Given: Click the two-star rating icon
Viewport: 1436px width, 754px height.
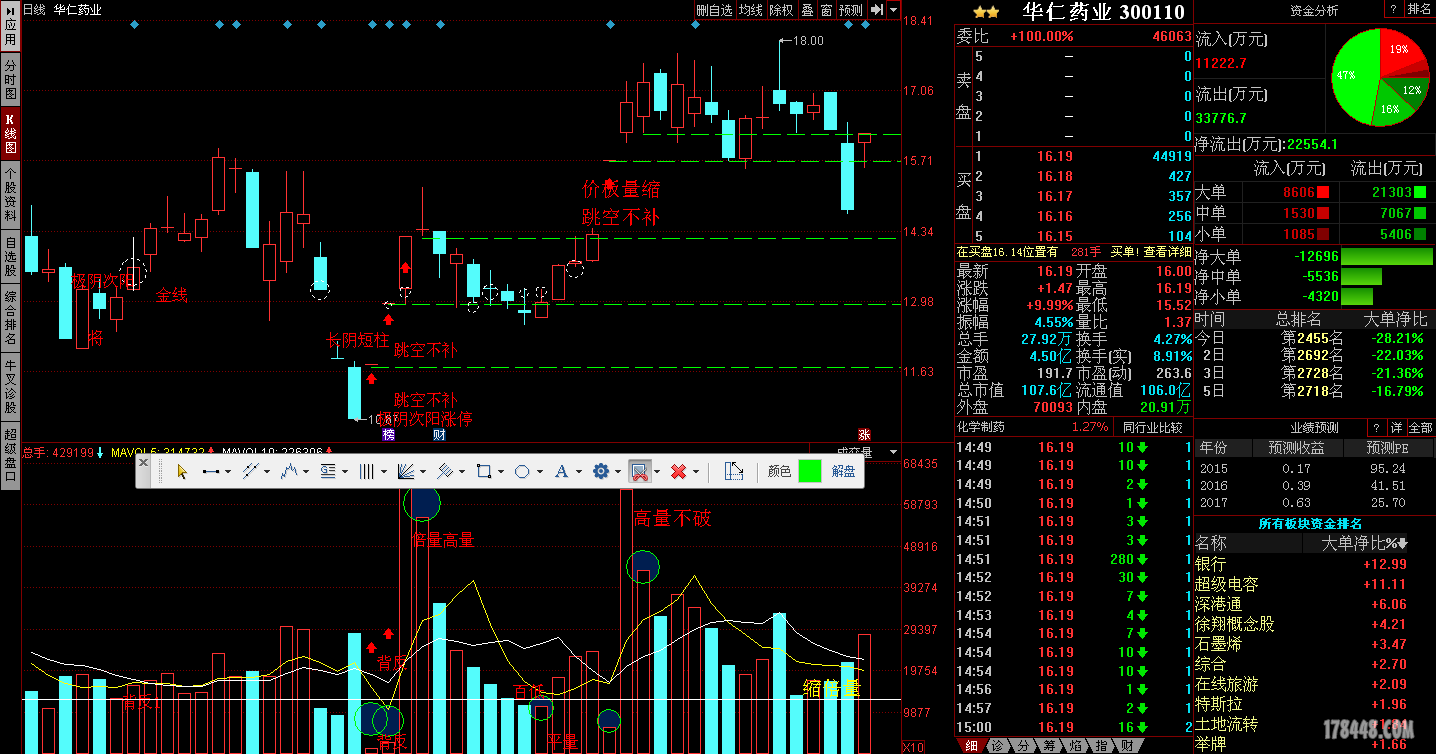Looking at the screenshot, I should [x=986, y=12].
